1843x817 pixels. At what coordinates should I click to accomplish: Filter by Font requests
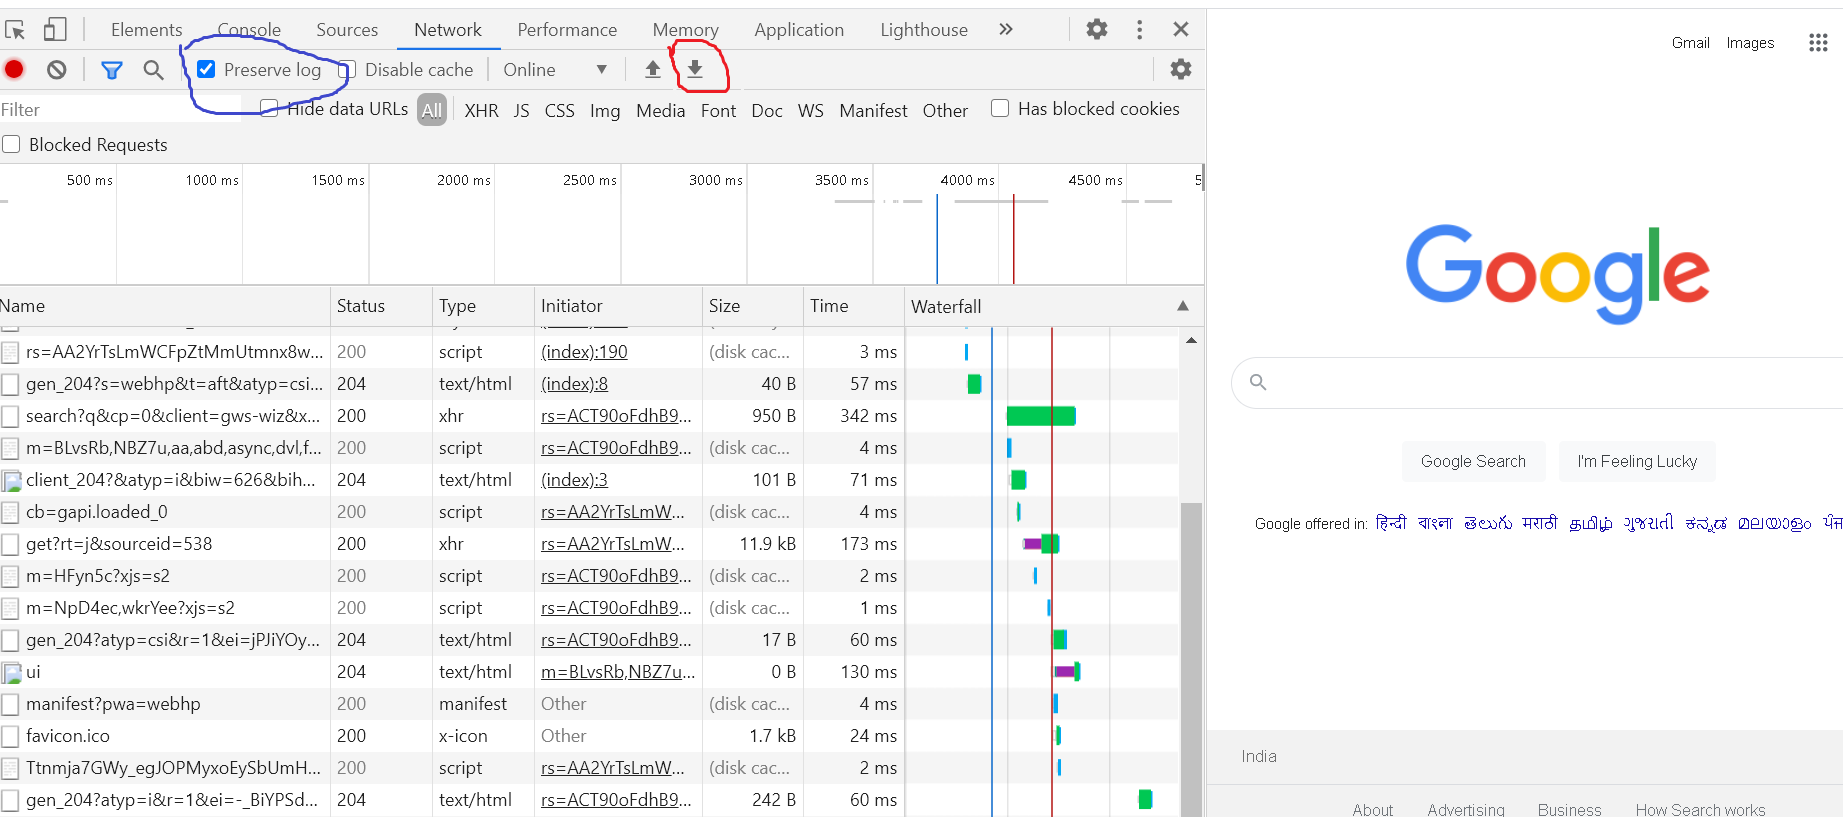coord(718,110)
